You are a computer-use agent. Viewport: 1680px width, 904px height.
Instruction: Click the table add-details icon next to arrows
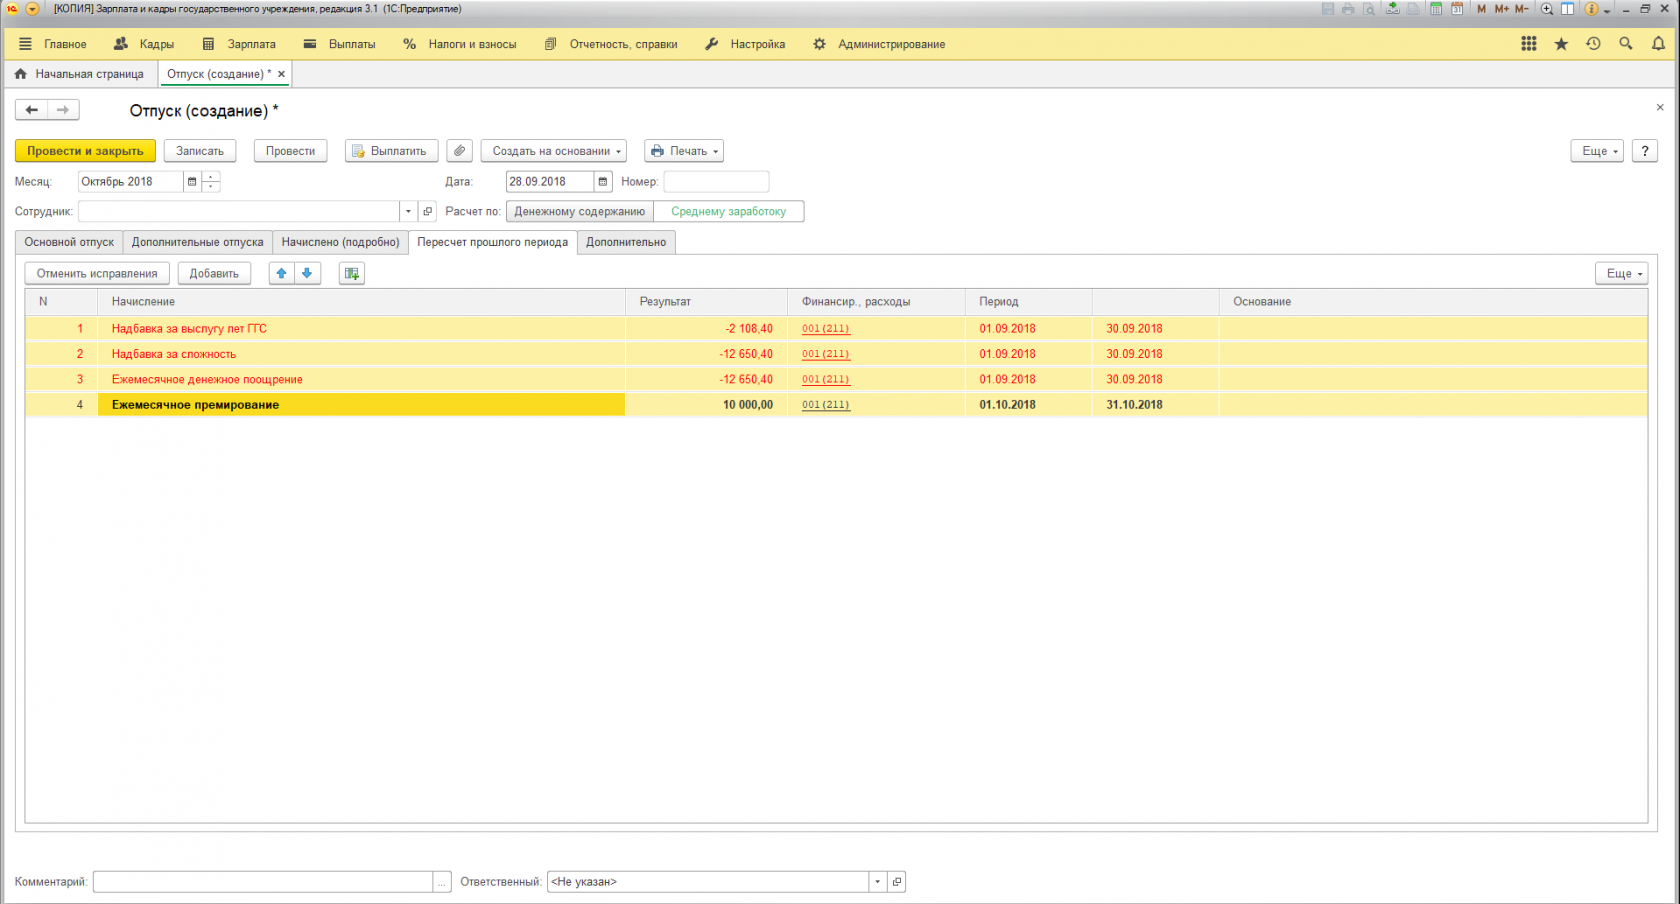351,273
